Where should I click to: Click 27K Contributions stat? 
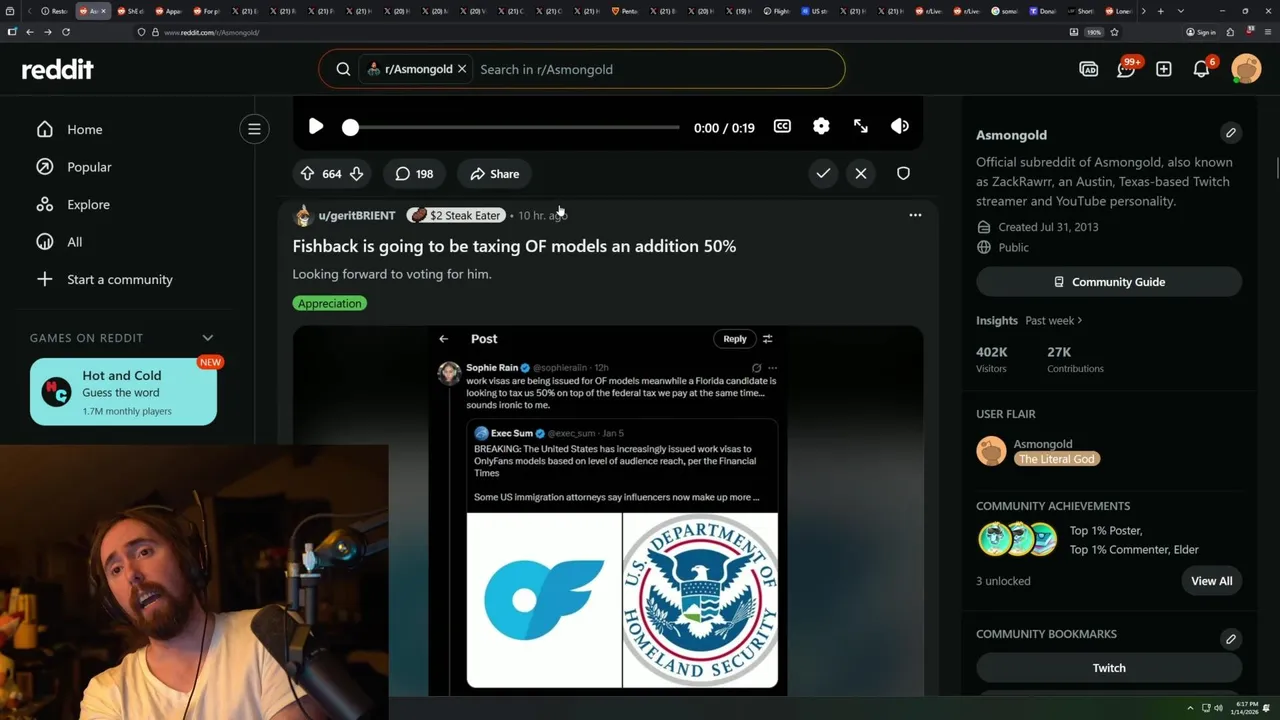click(1075, 359)
